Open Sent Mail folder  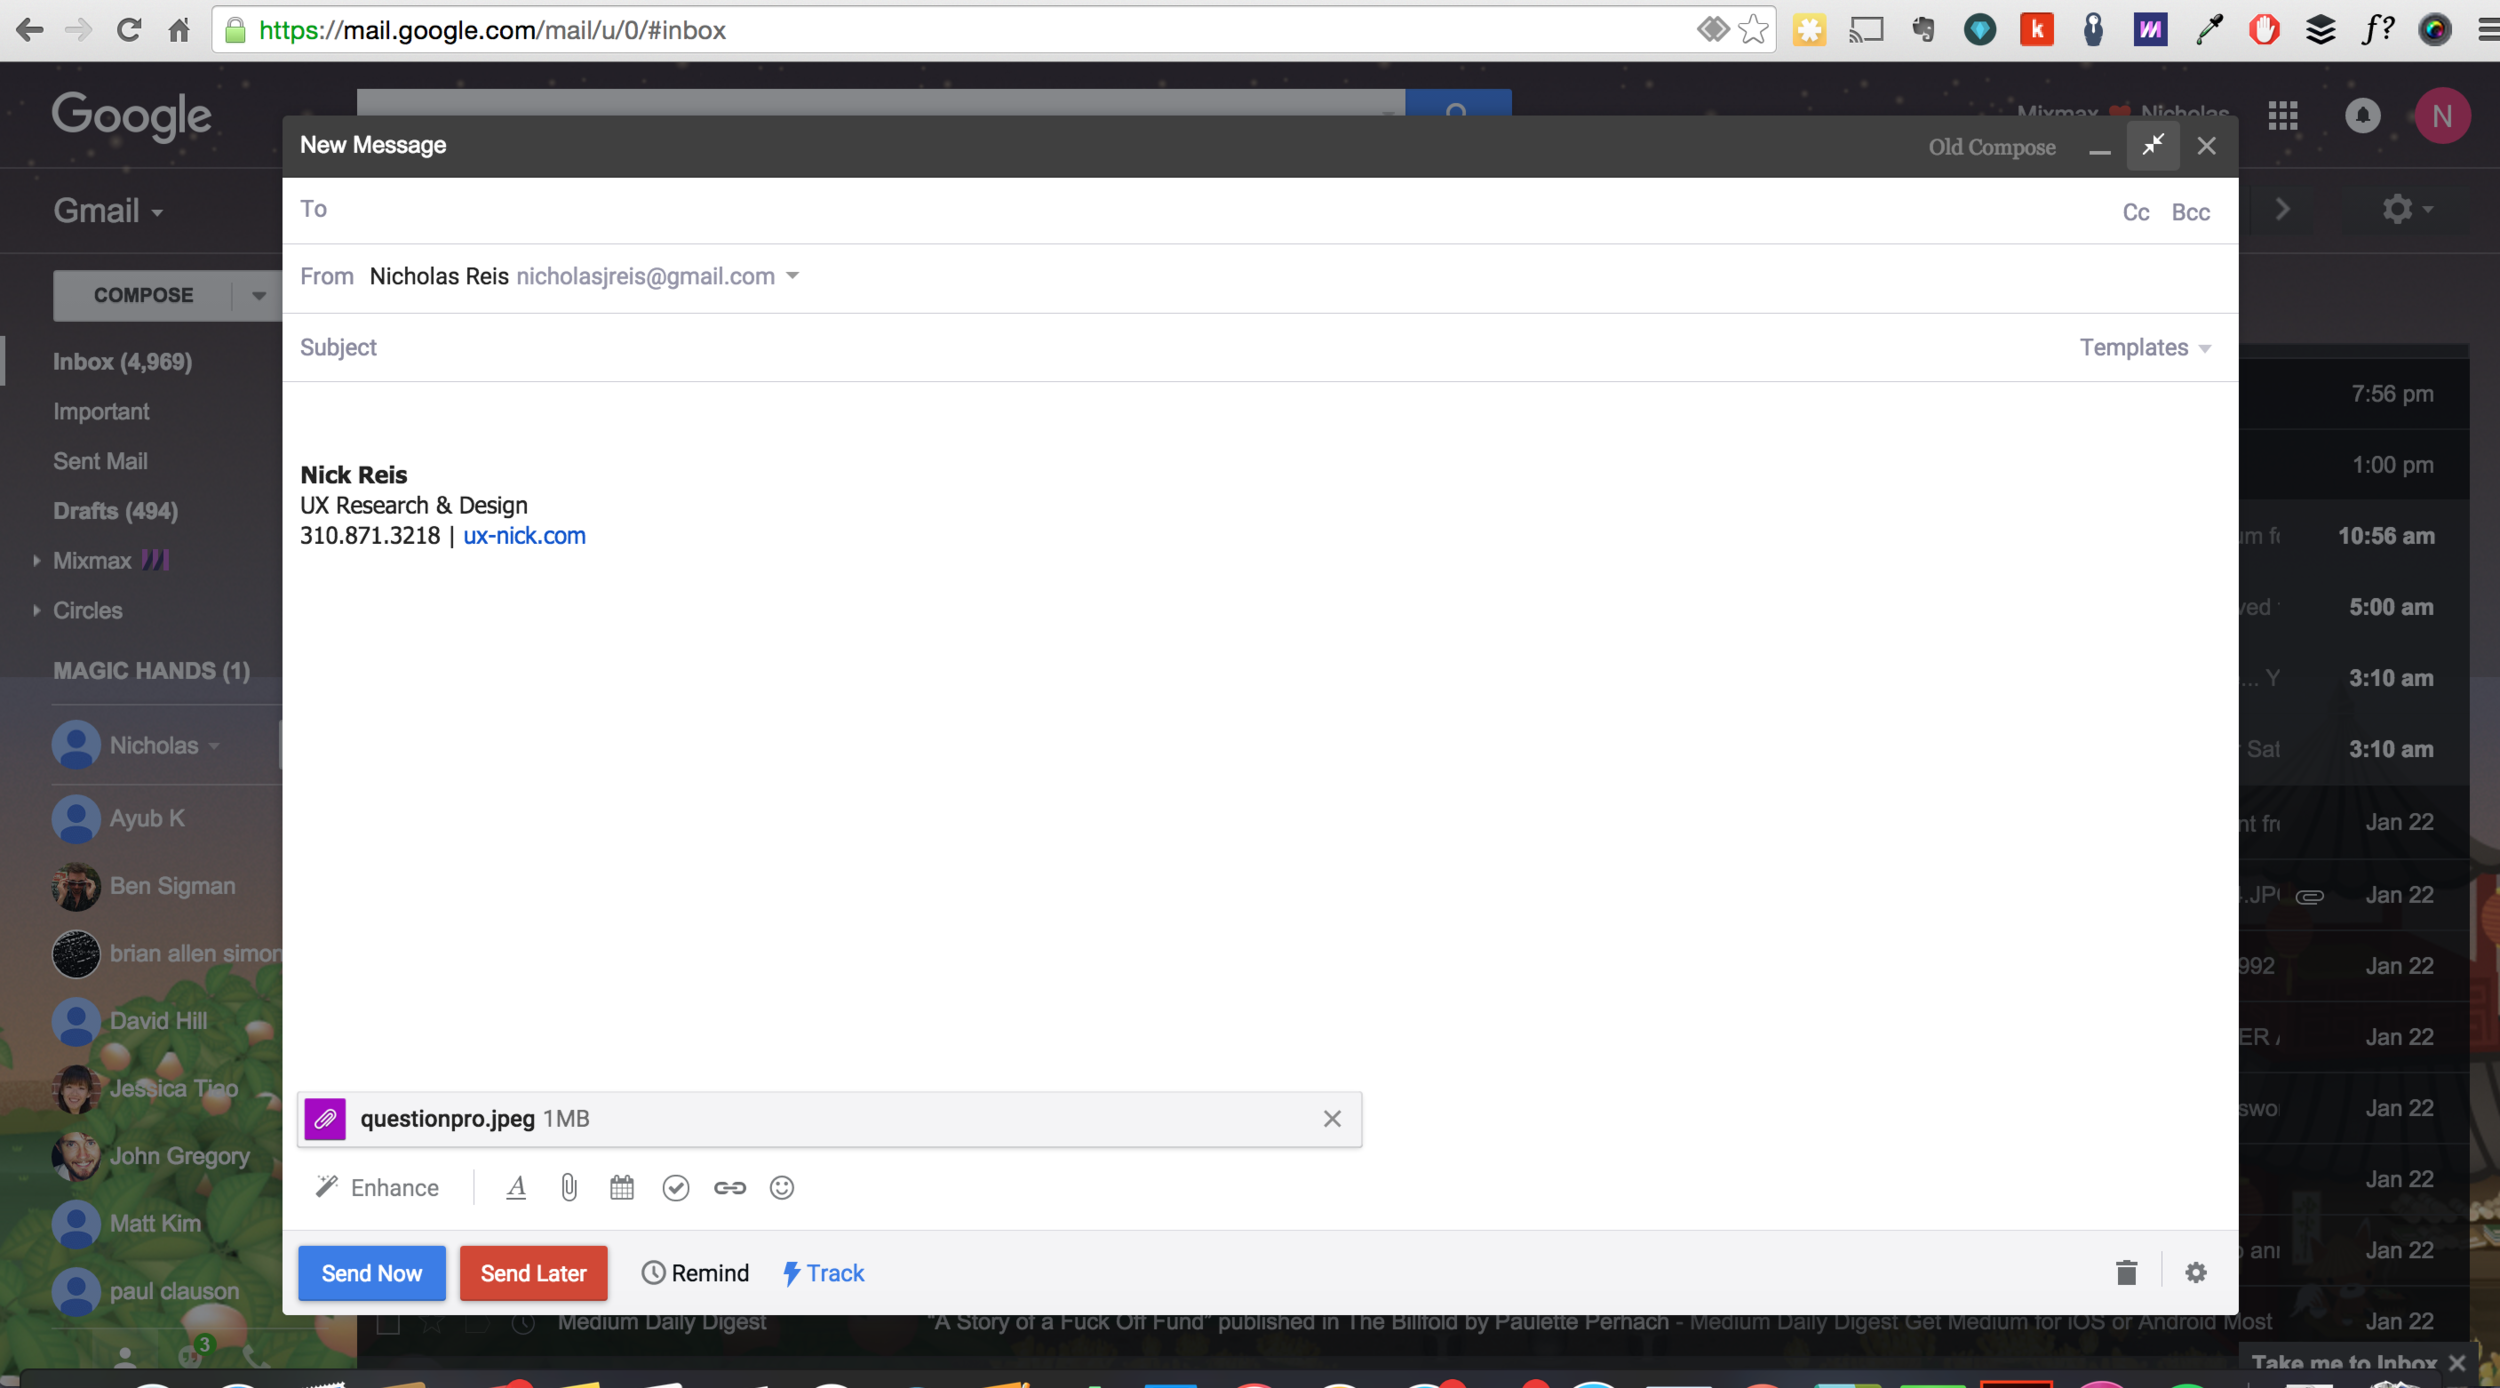[100, 461]
